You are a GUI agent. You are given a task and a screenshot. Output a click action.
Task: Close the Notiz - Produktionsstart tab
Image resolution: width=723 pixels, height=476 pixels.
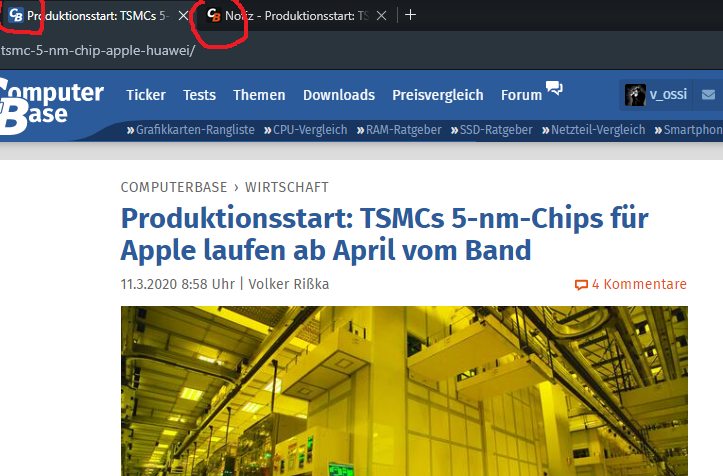coord(381,16)
